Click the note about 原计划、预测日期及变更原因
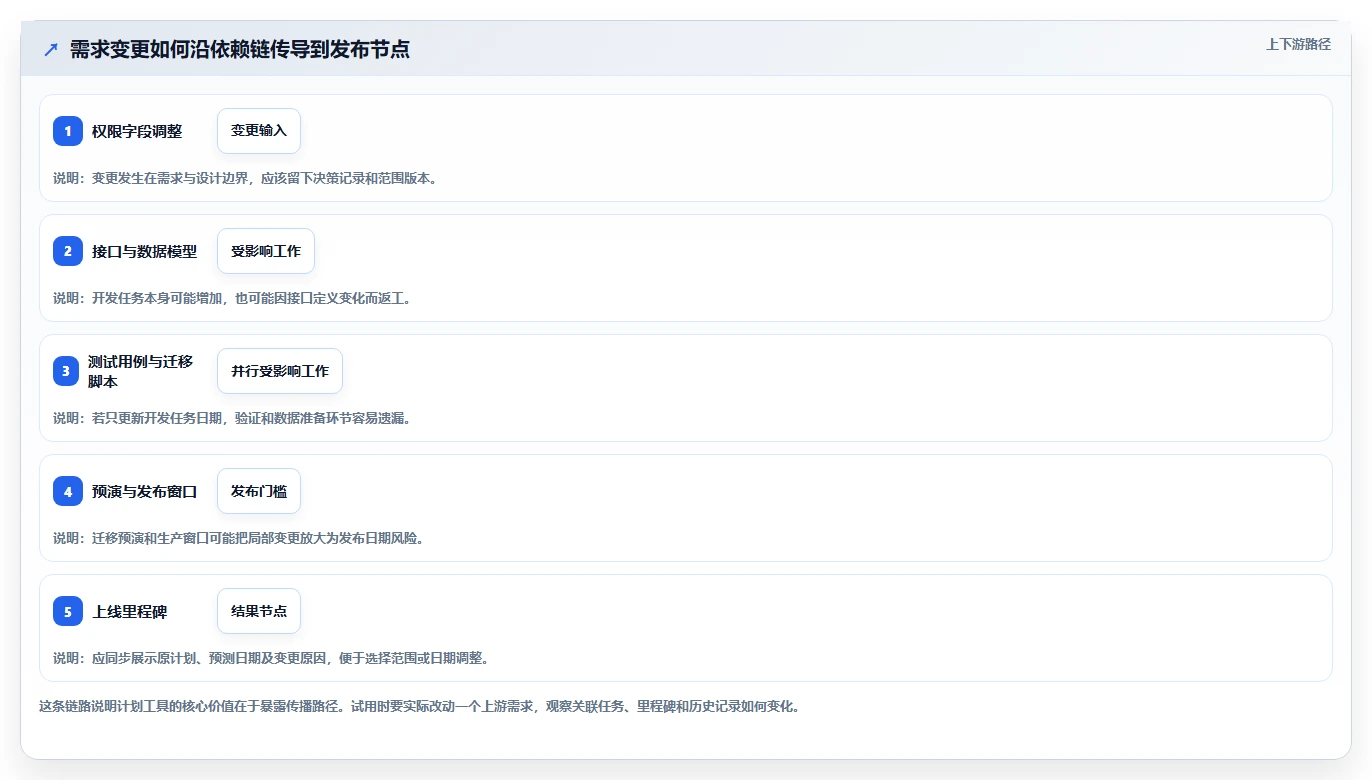 click(x=271, y=658)
